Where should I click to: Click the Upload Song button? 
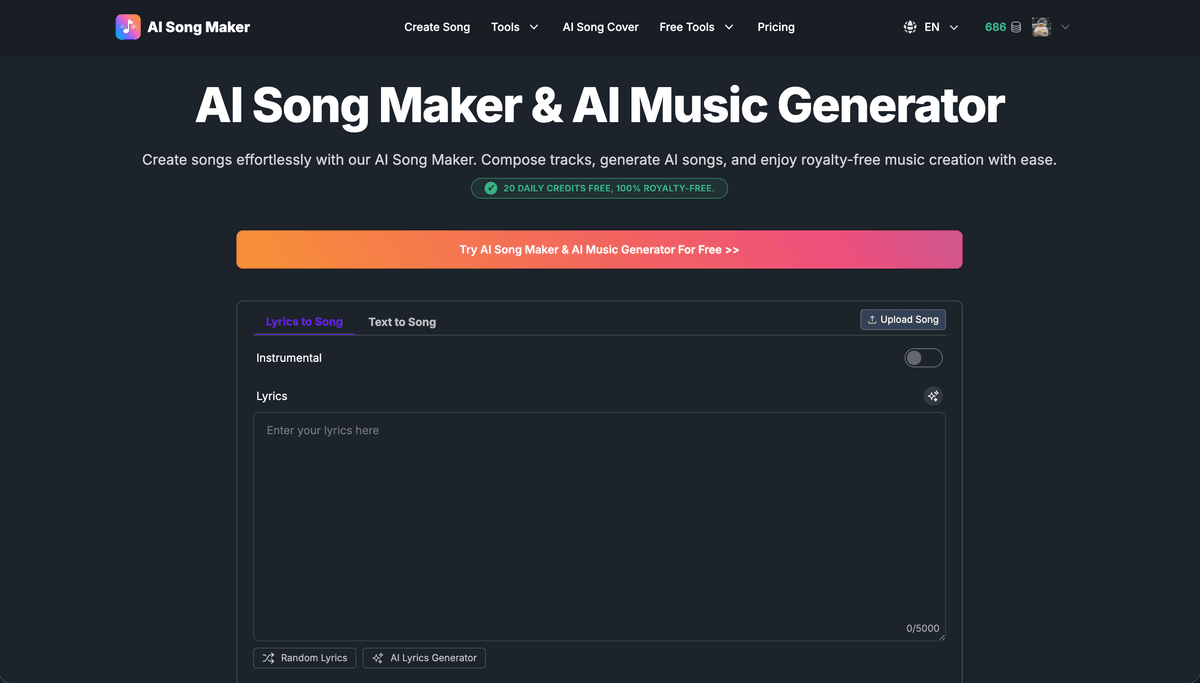[x=903, y=319]
